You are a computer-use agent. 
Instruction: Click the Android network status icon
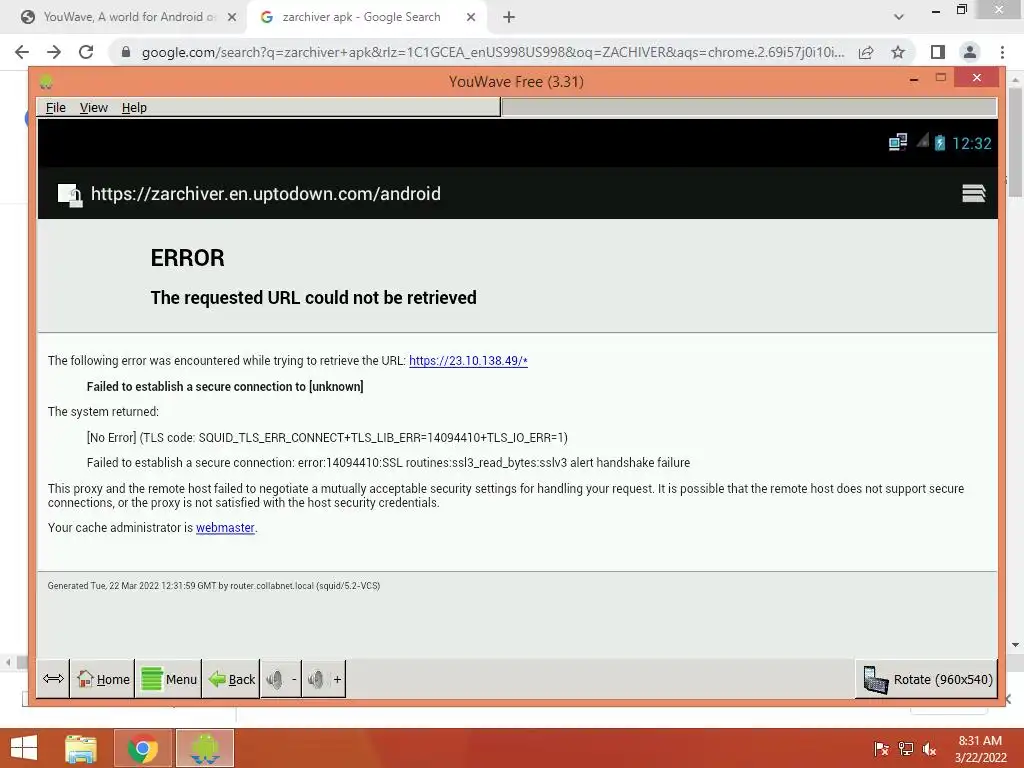coord(898,142)
